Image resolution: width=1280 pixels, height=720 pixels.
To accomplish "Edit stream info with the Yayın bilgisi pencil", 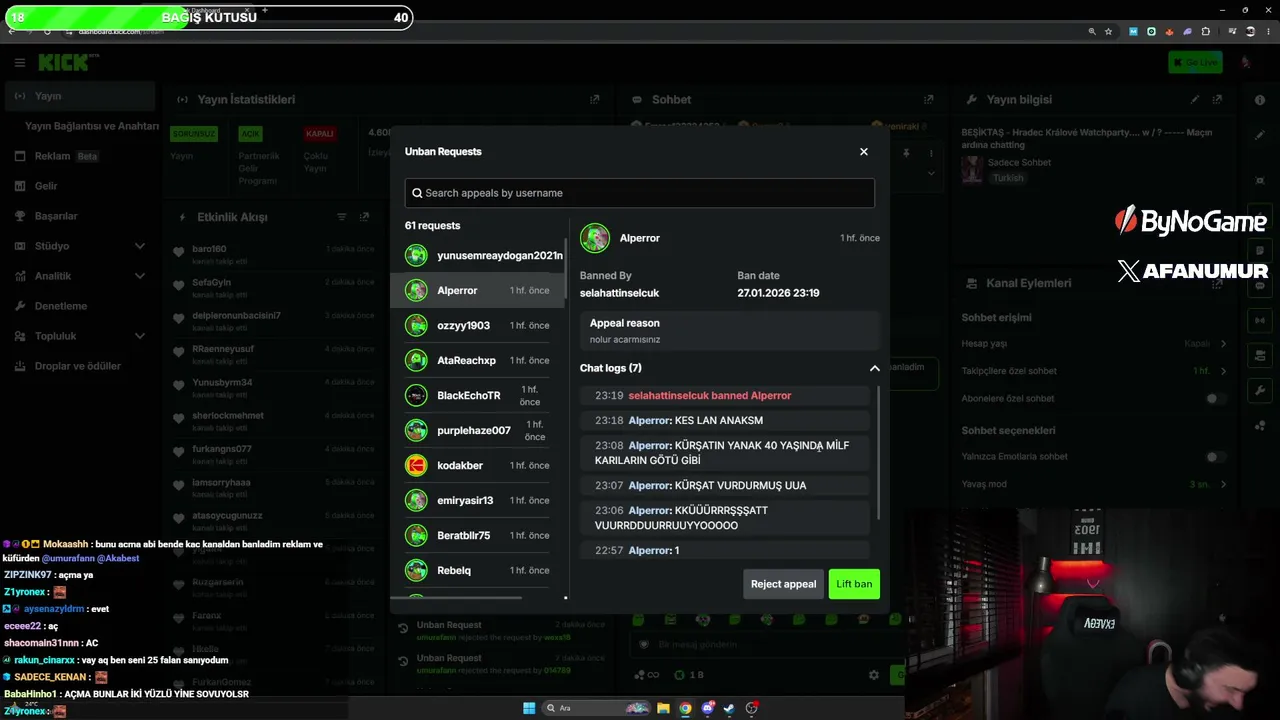I will pos(1194,99).
